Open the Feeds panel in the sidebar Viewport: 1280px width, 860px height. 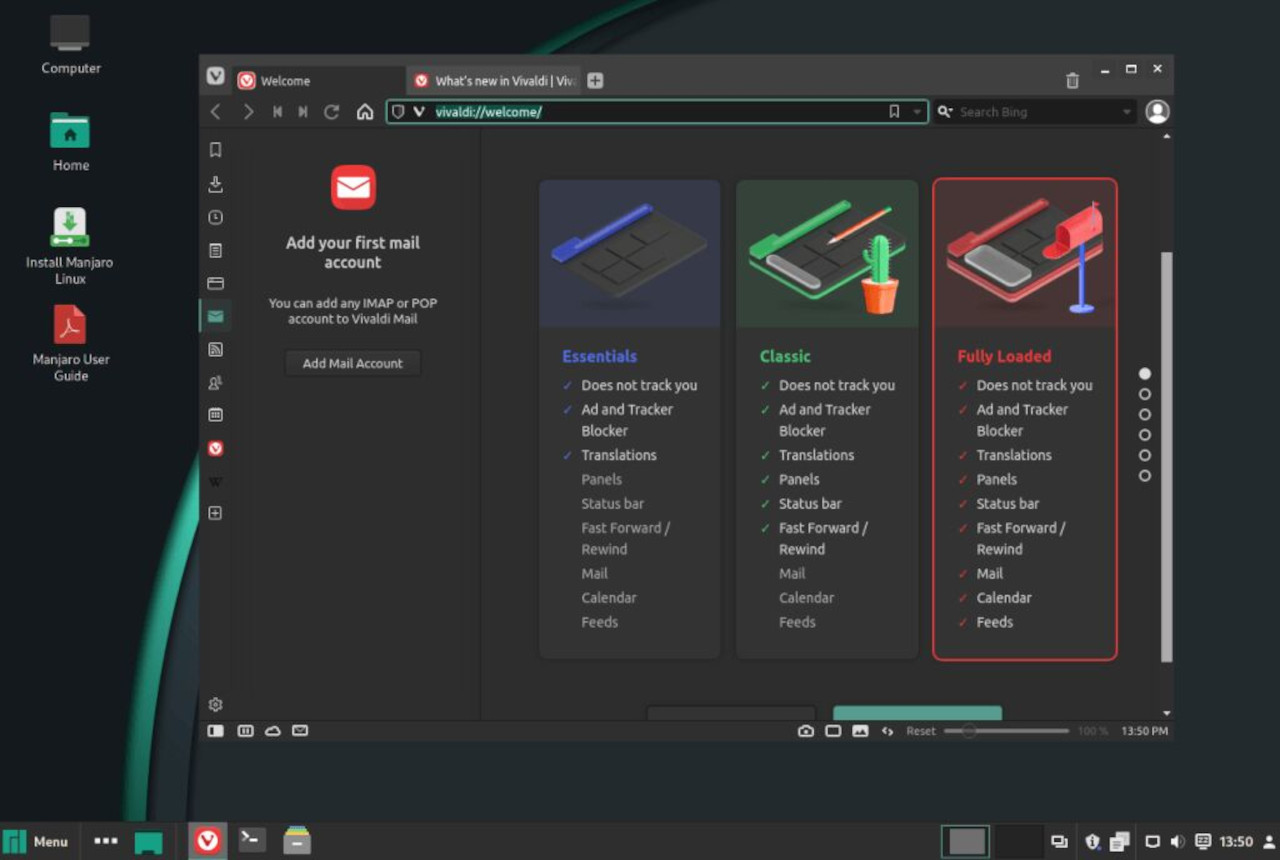215,349
